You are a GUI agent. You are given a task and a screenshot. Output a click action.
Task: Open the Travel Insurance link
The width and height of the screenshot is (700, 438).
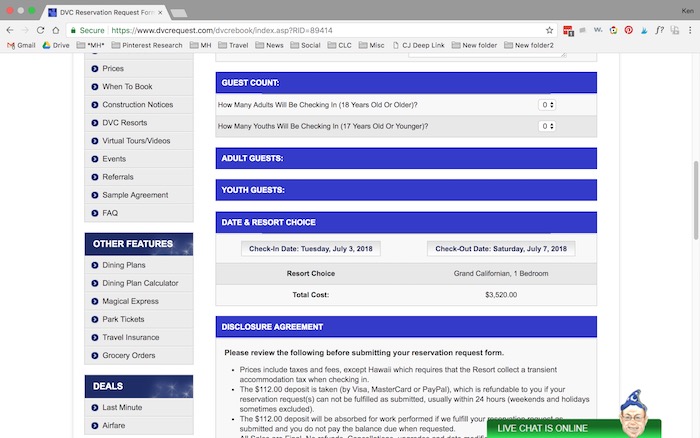131,337
